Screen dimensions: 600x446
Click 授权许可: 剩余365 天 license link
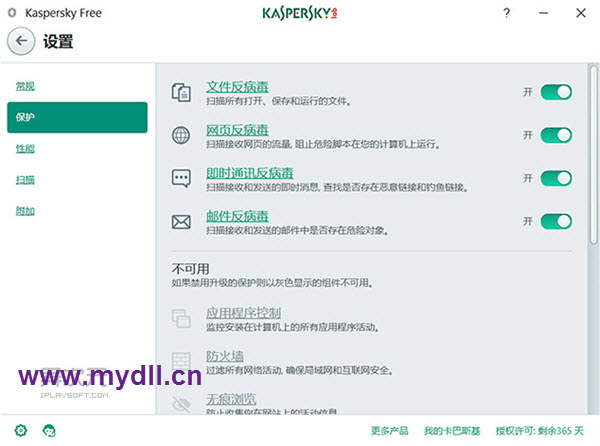540,431
